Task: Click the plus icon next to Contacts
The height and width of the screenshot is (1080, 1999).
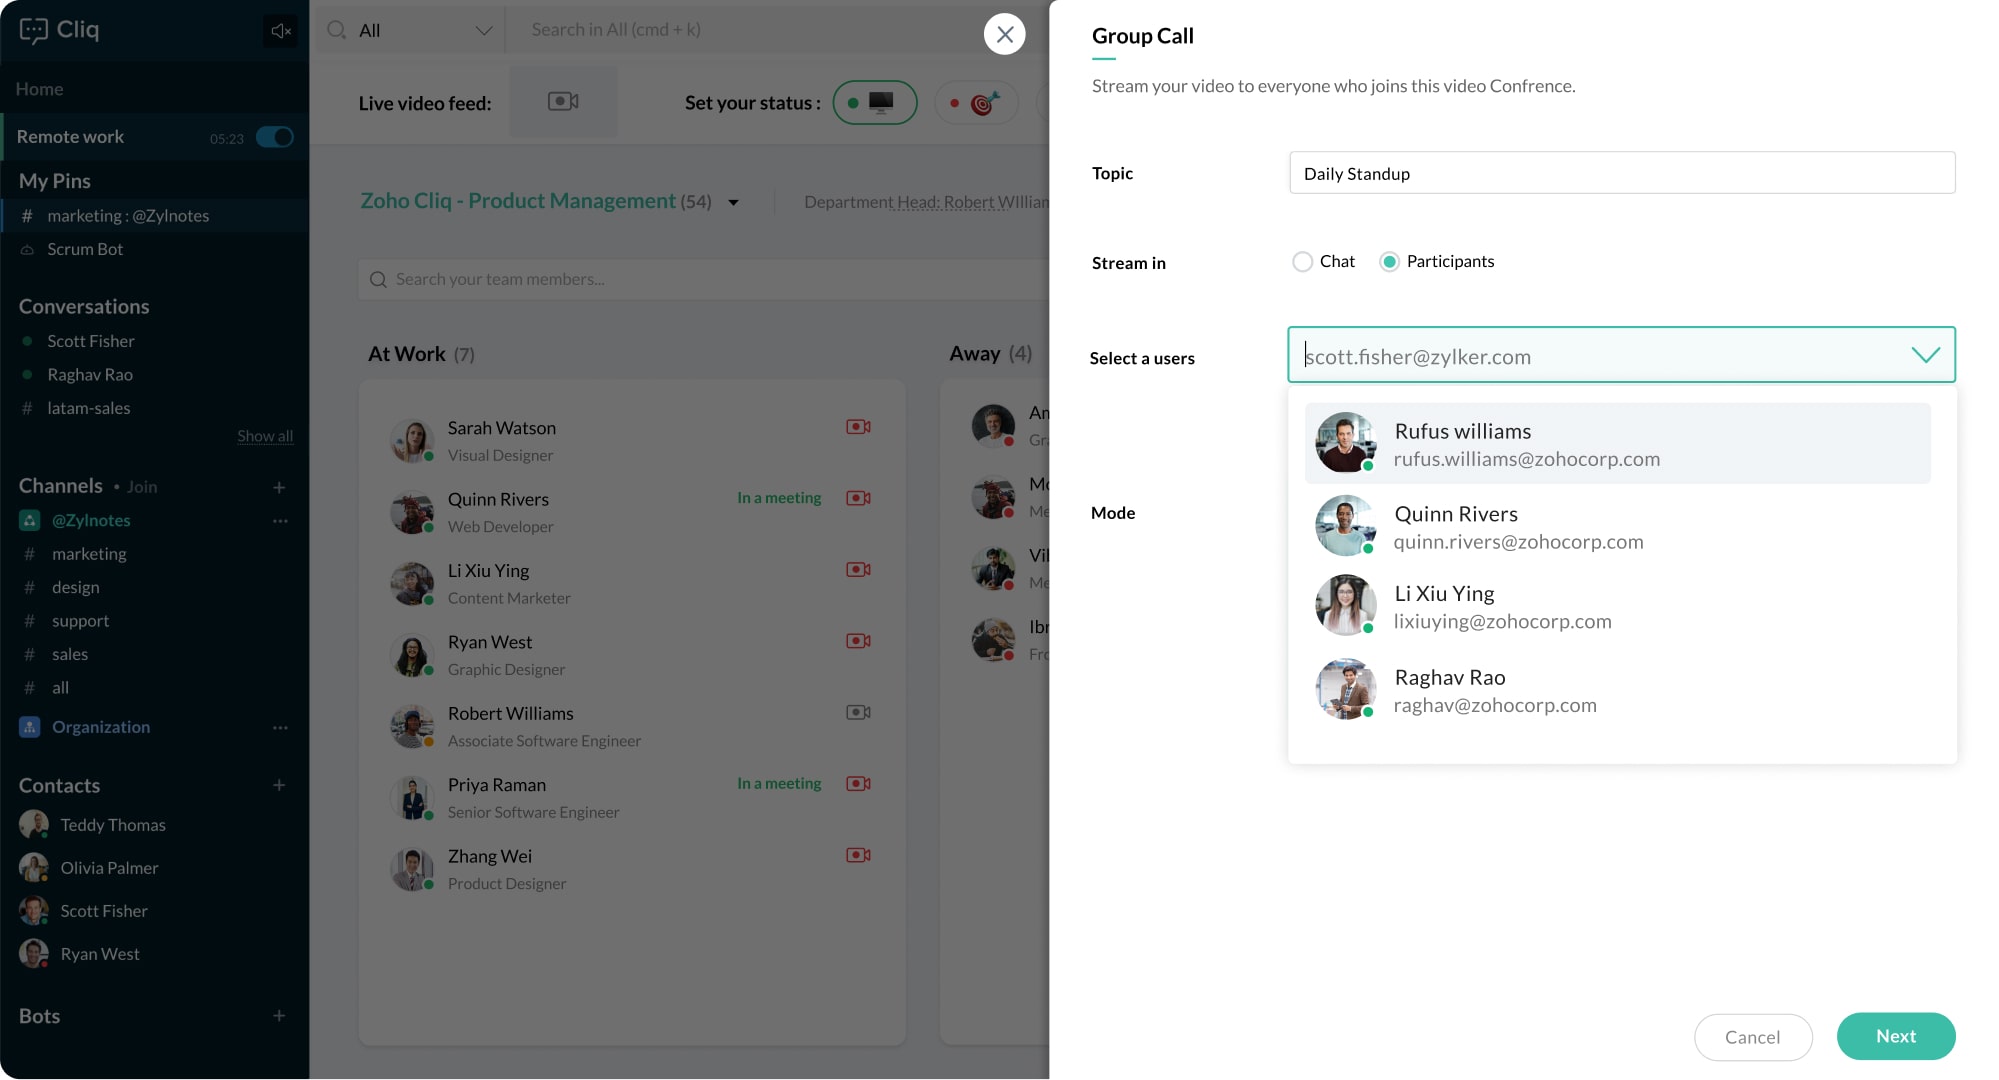Action: coord(279,786)
